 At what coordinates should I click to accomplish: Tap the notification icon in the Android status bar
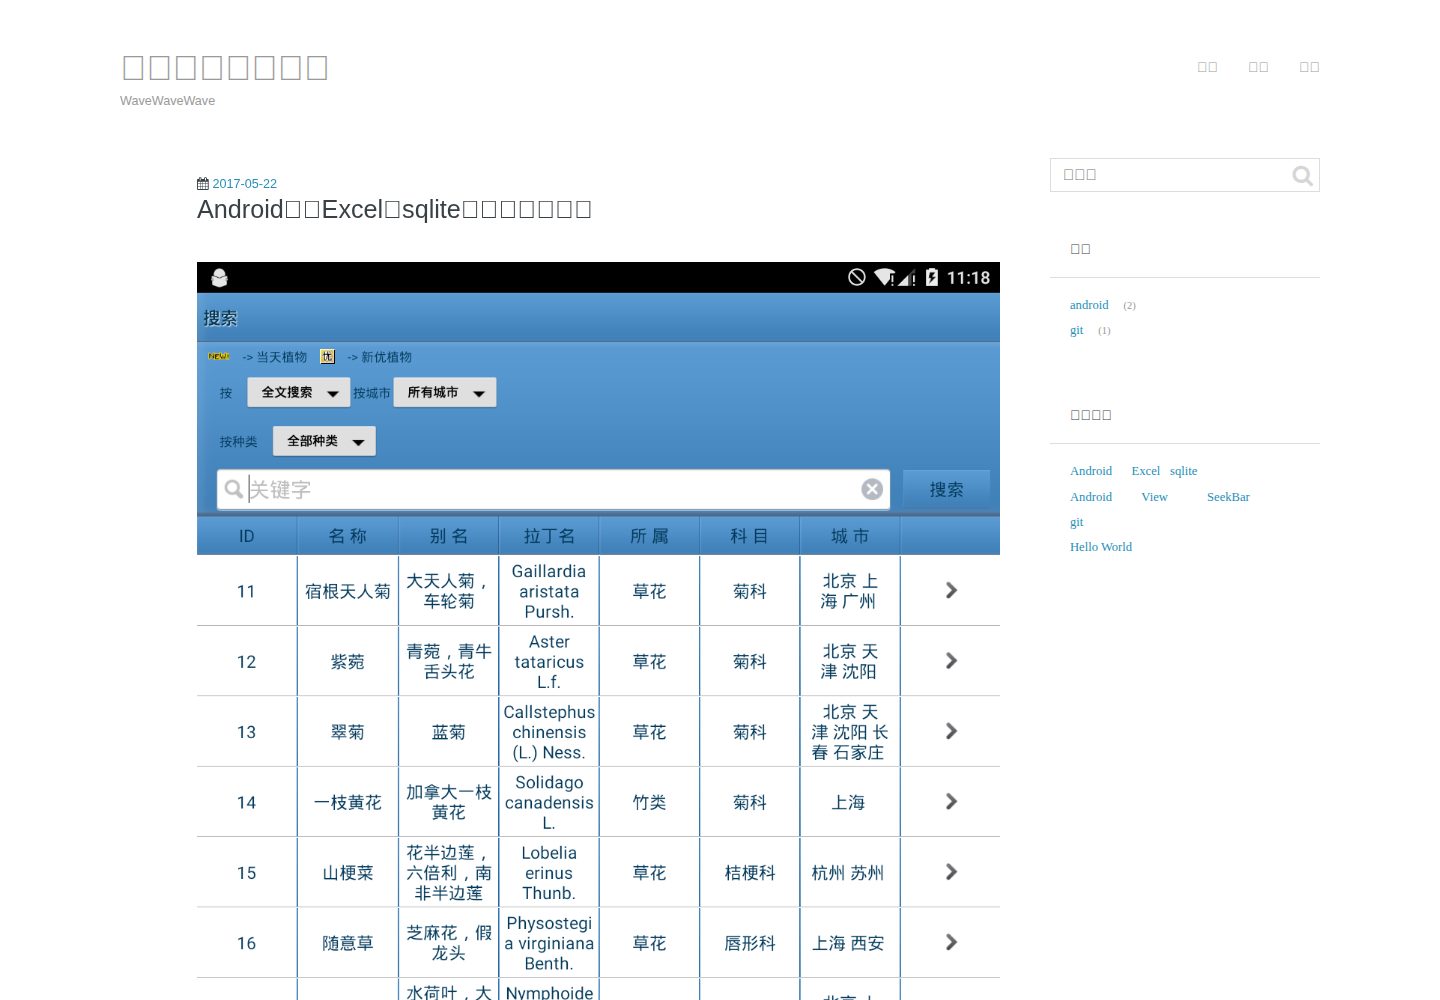220,278
